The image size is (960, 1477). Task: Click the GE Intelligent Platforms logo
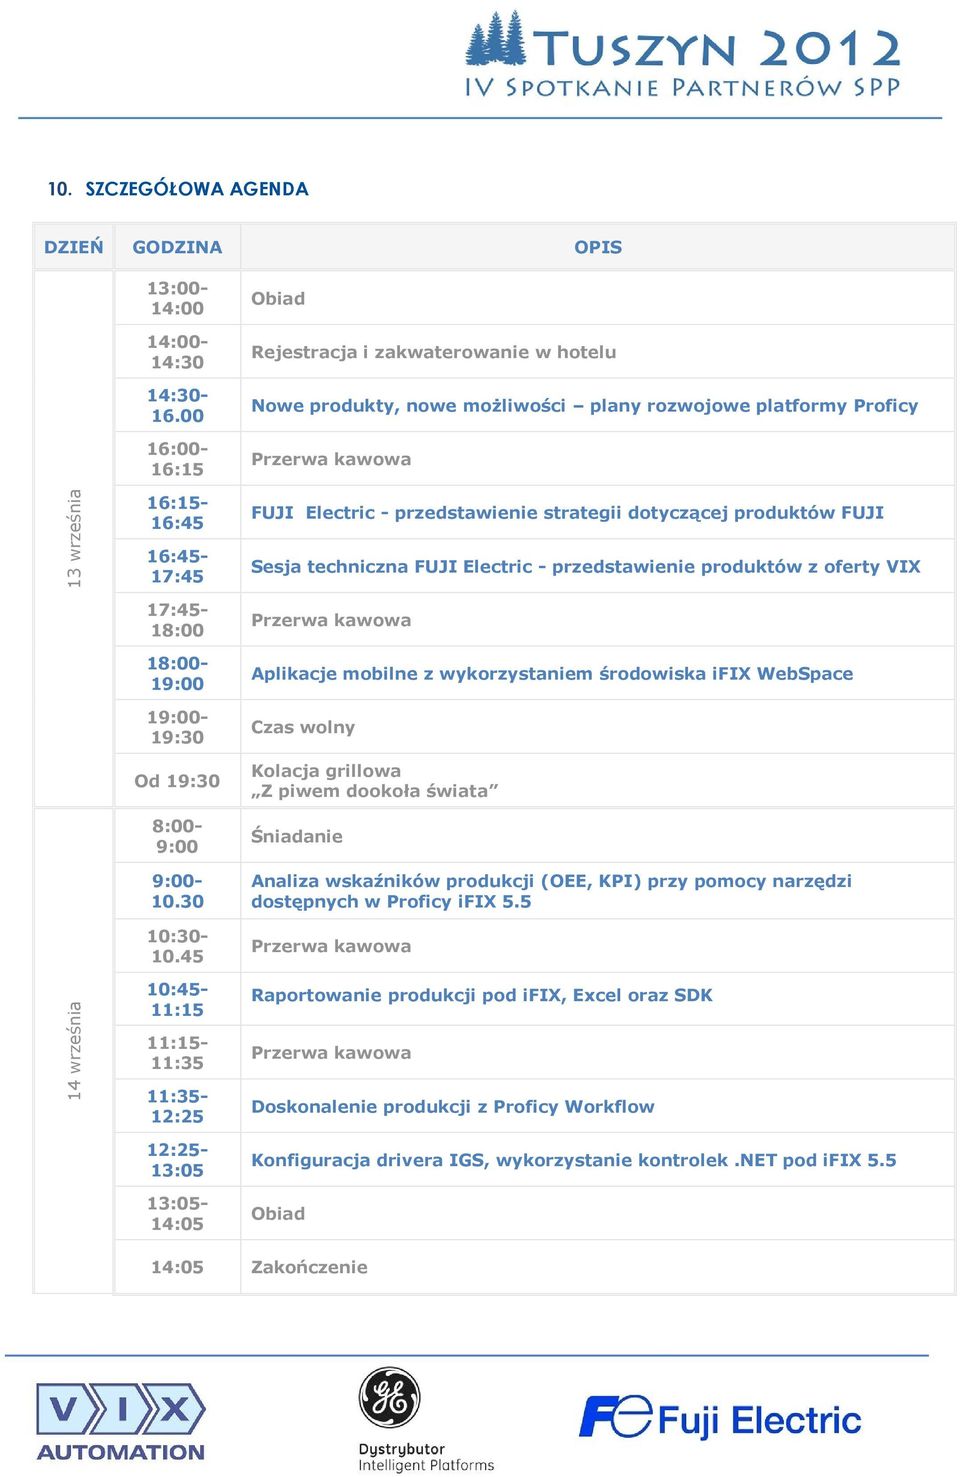pos(426,1419)
